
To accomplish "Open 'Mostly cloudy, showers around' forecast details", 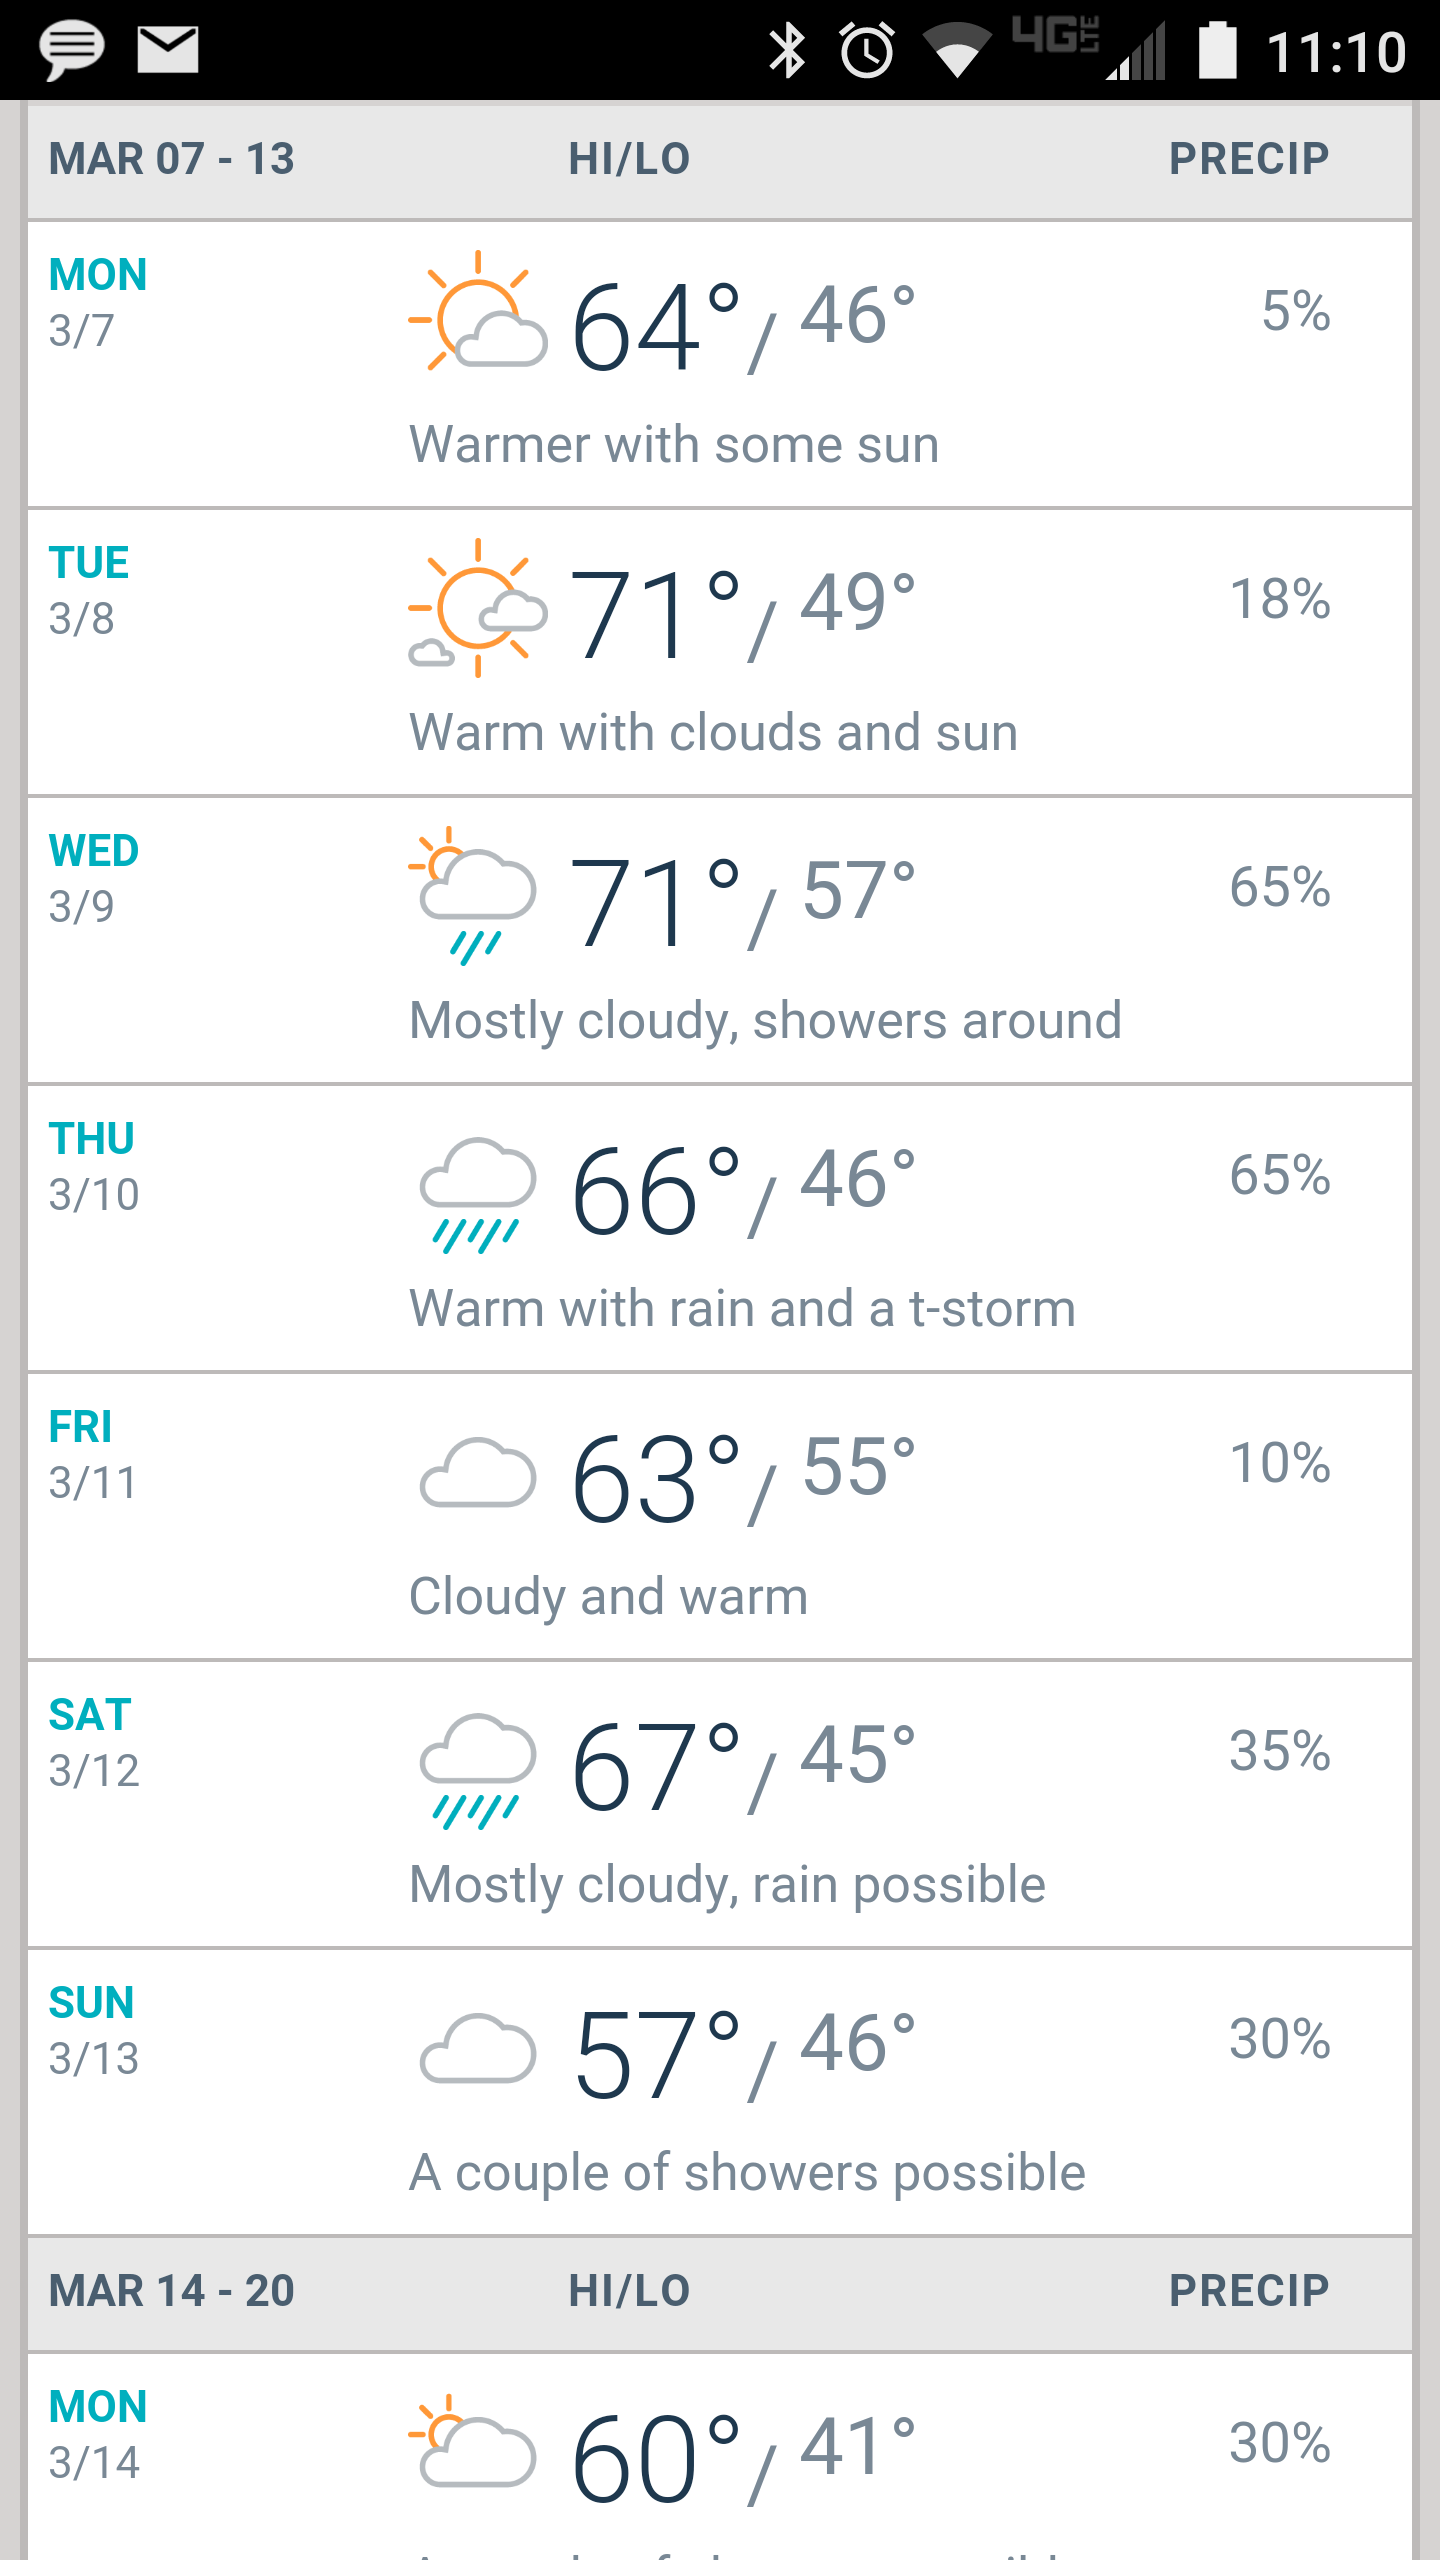I will click(x=765, y=1021).
